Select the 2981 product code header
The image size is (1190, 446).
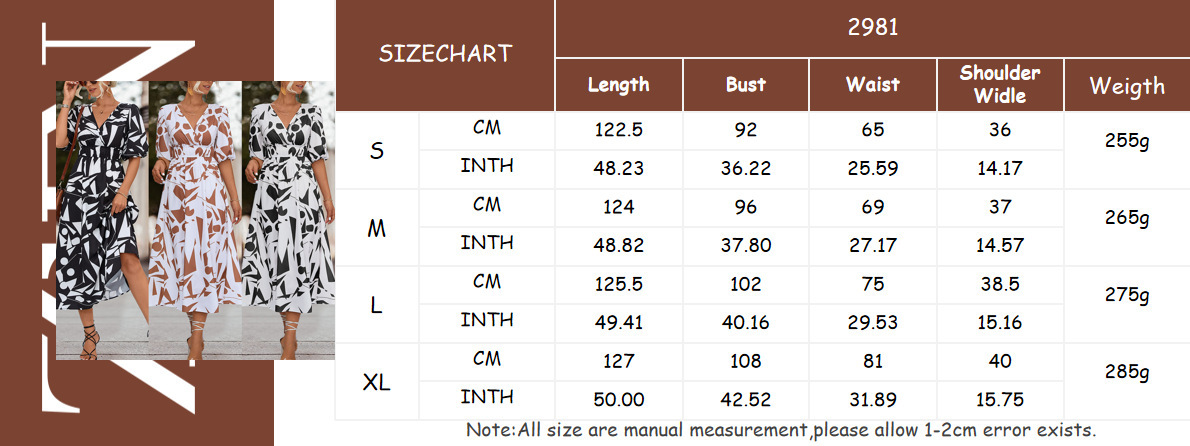tap(873, 28)
